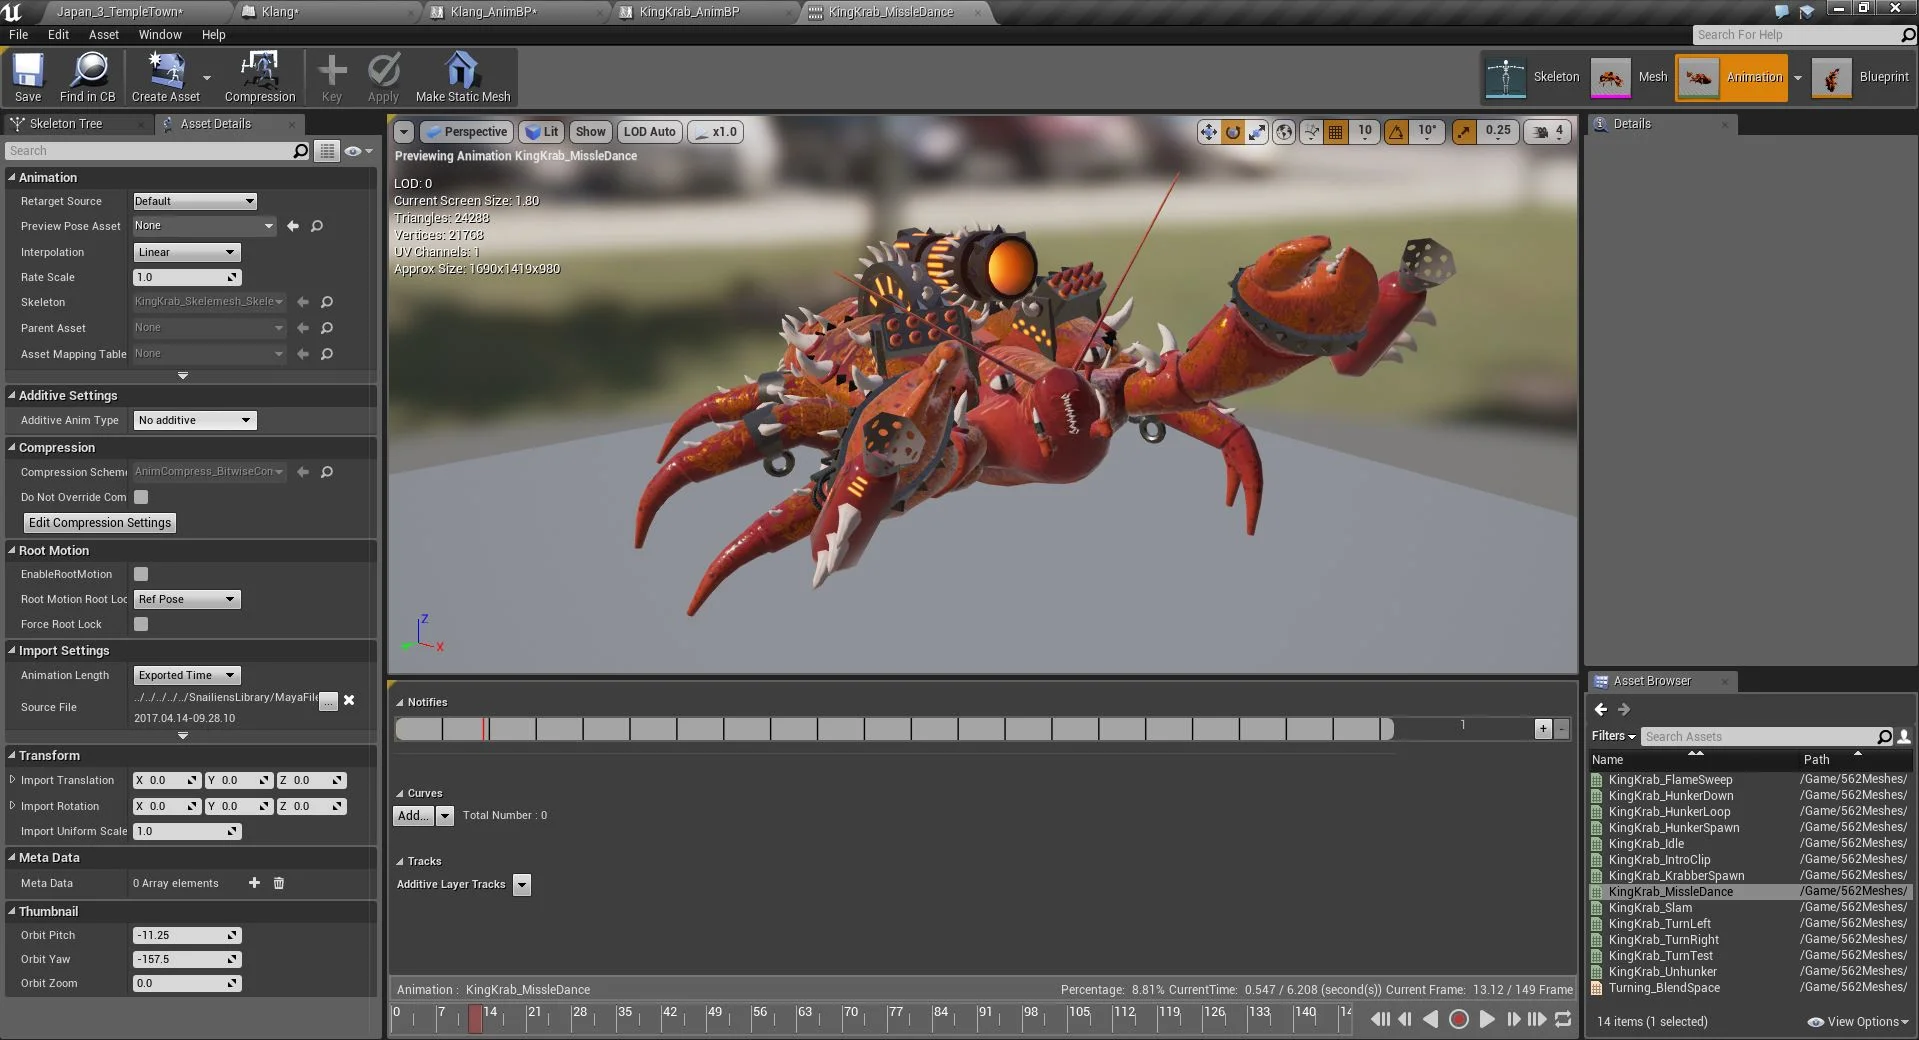
Task: Click the red record button
Action: [1458, 1019]
